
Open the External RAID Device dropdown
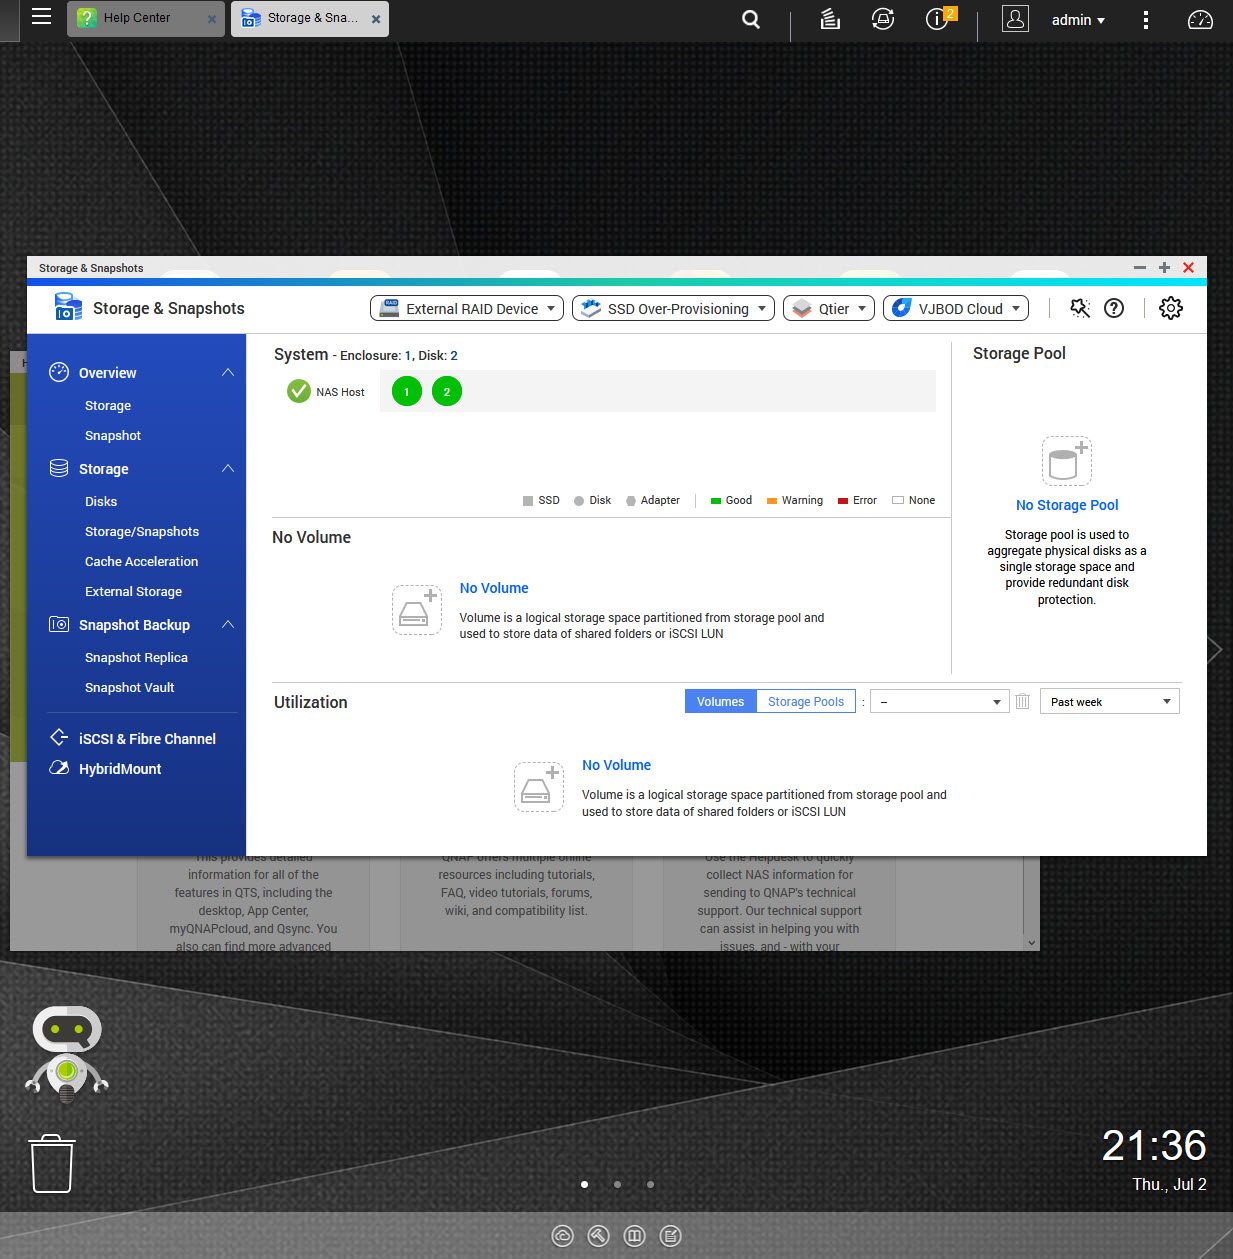pyautogui.click(x=467, y=309)
